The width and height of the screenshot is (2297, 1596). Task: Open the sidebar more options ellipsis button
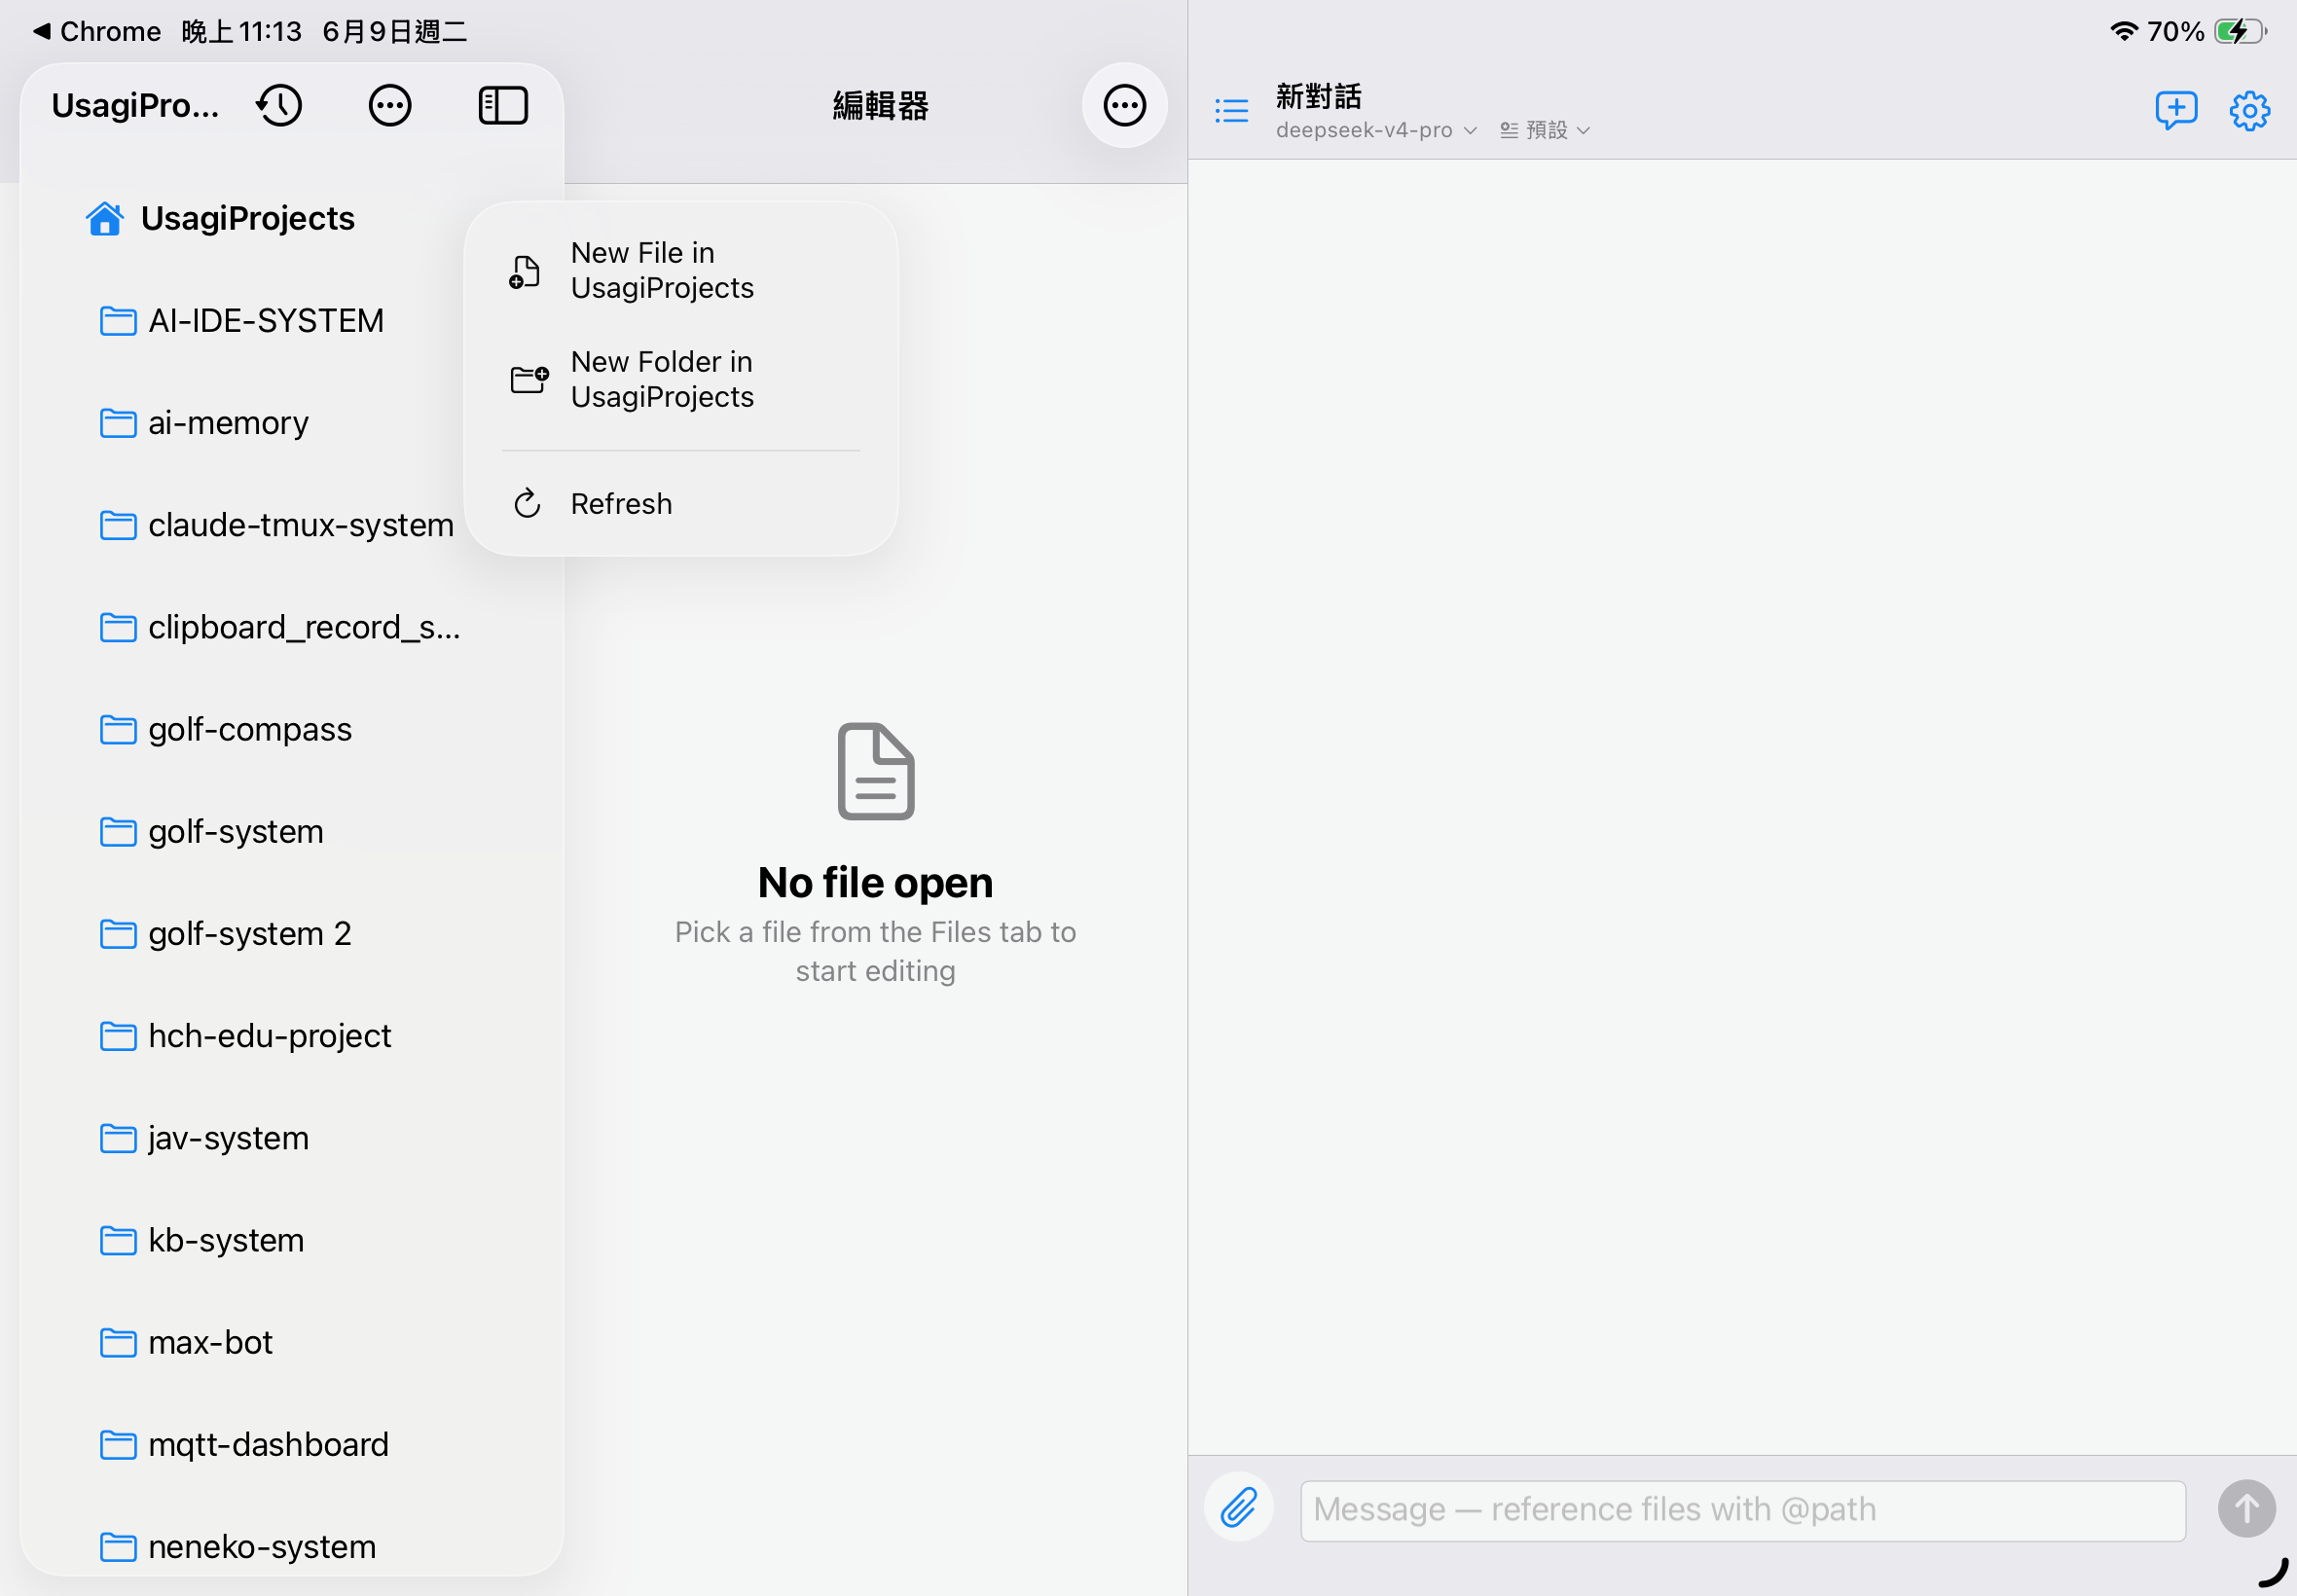pos(390,105)
